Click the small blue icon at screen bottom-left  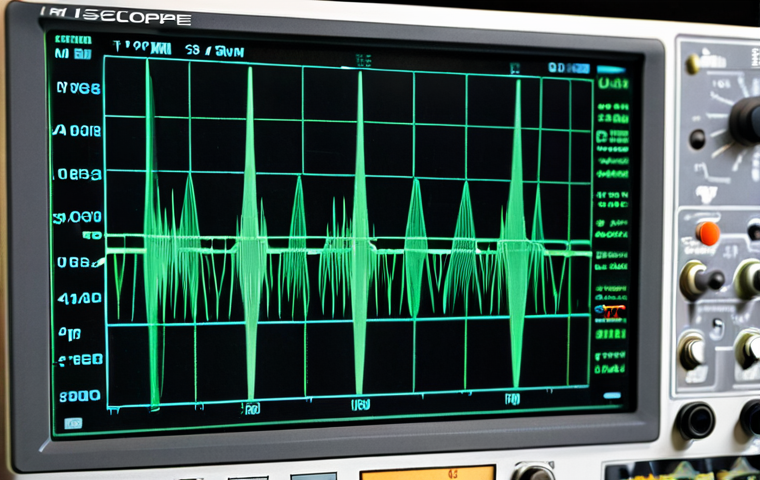[x=73, y=423]
